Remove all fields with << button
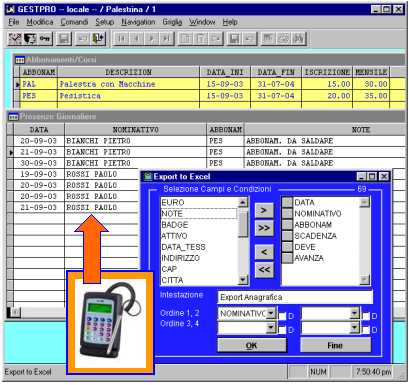This screenshot has width=409, height=385. [264, 269]
